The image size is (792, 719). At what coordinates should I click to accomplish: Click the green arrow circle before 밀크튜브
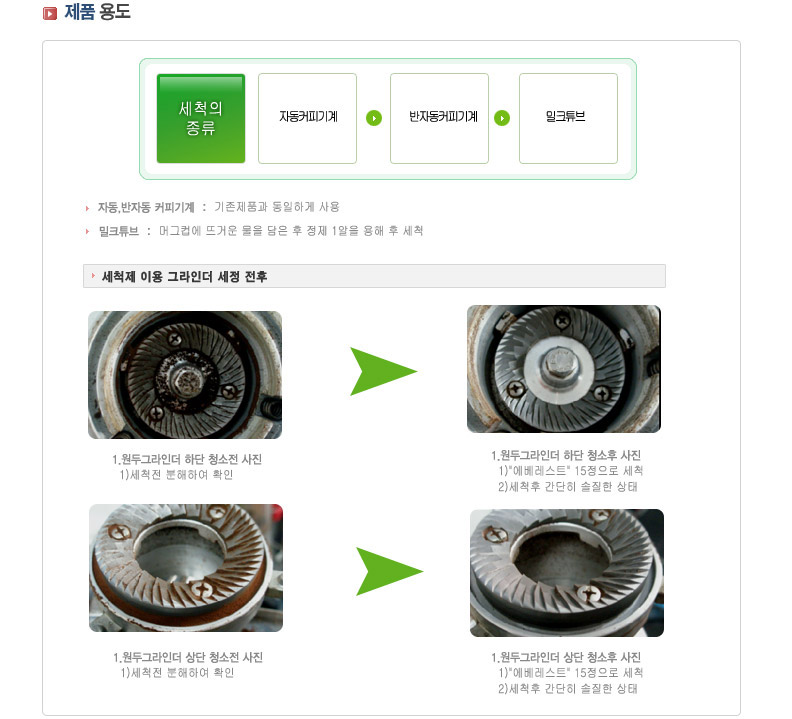[502, 118]
